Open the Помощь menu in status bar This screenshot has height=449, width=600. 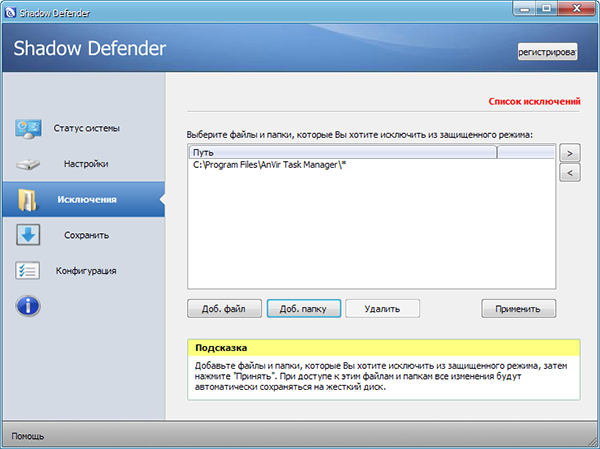(x=28, y=436)
